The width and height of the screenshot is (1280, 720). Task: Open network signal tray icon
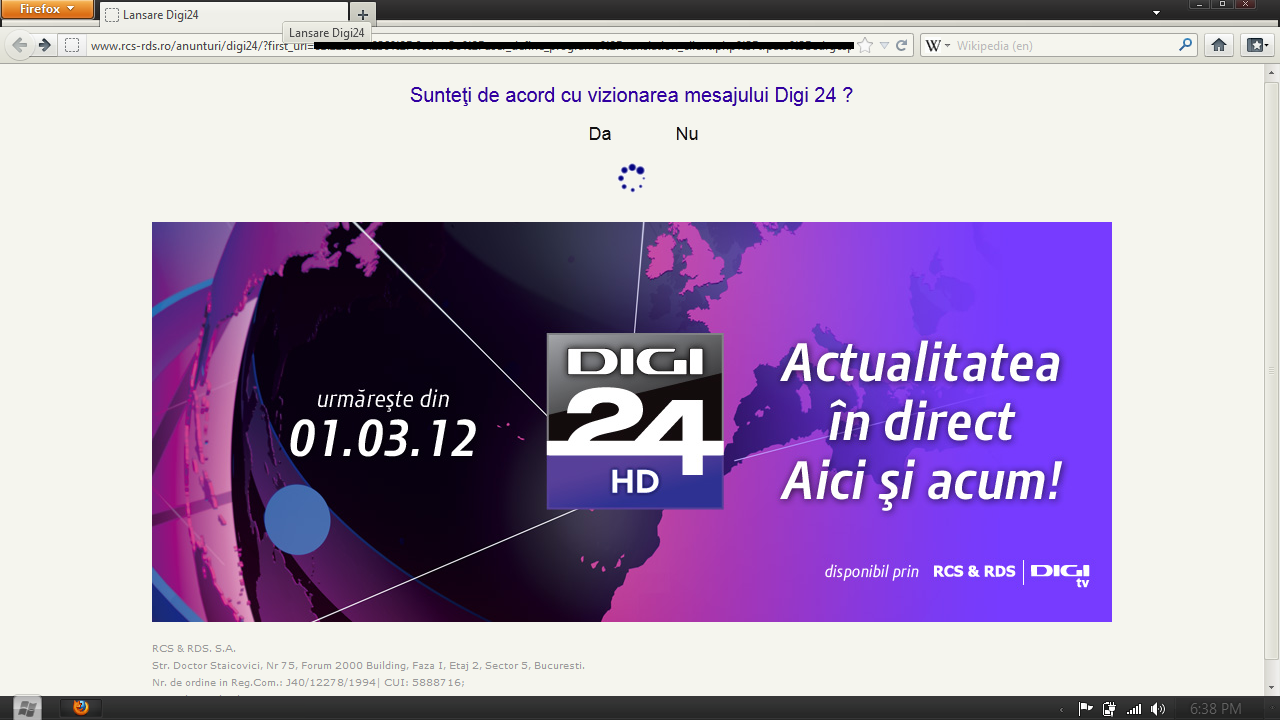pos(1134,709)
